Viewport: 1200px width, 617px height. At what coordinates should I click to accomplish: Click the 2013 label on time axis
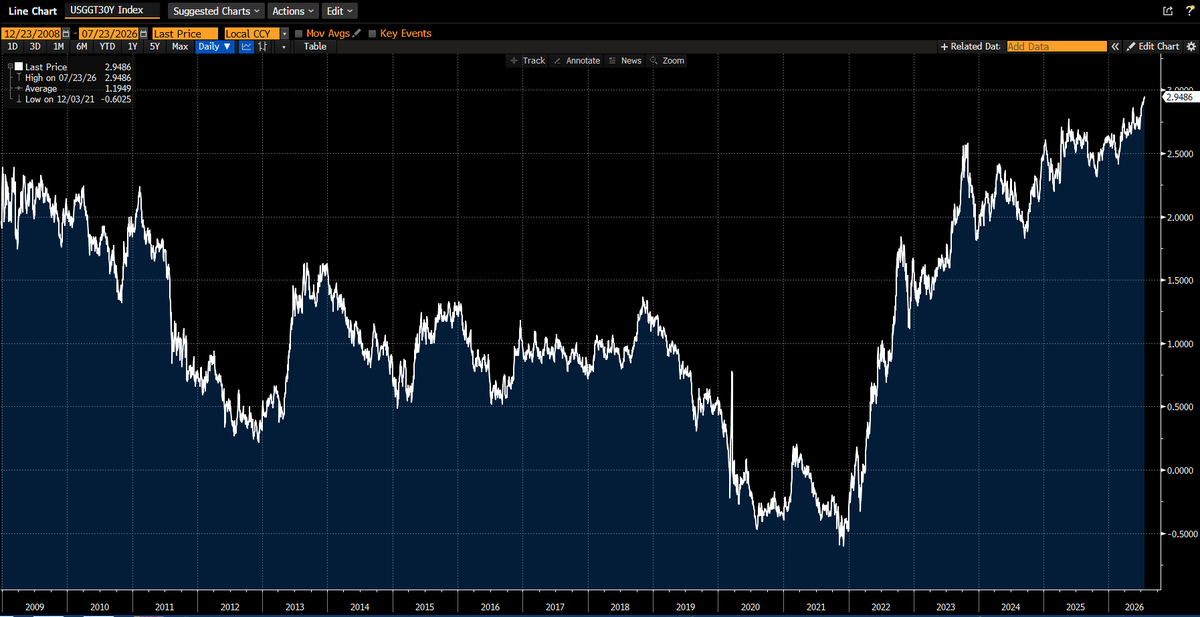point(295,606)
